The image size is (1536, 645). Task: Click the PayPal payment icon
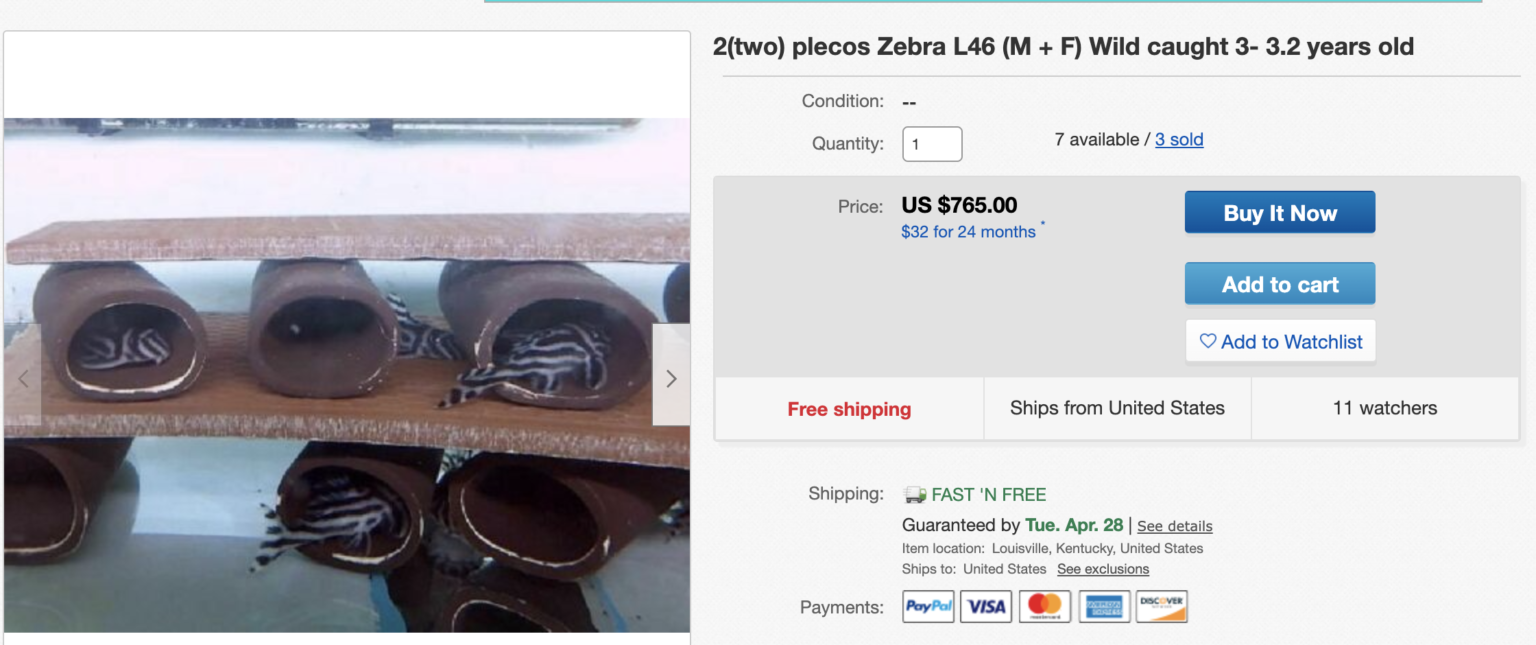click(x=928, y=607)
